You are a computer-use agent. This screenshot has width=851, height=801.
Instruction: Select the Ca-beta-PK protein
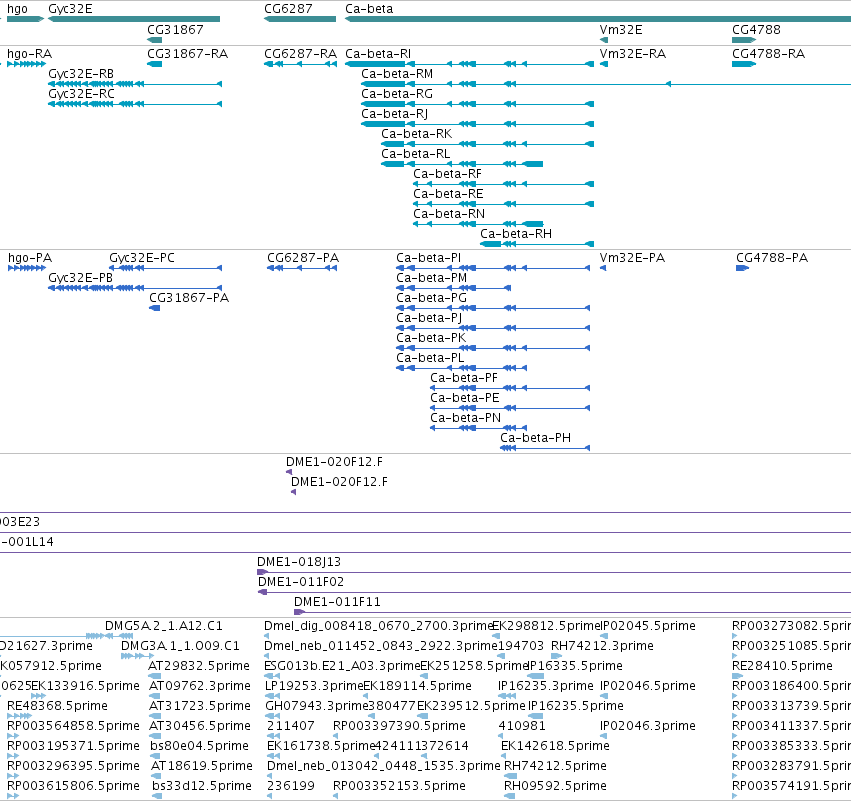[x=493, y=348]
